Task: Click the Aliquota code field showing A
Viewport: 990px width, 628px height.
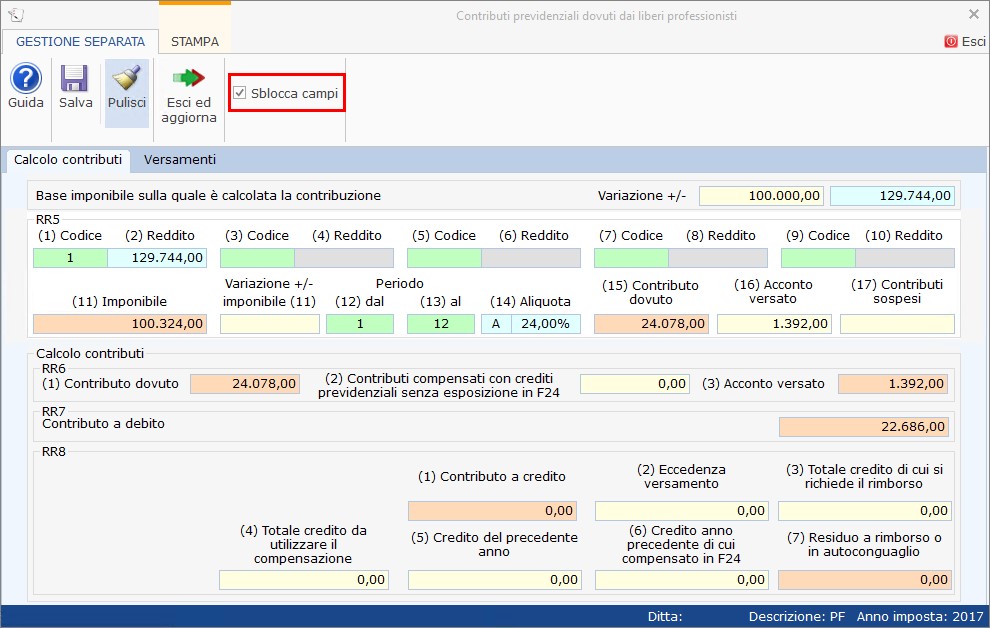Action: [x=496, y=324]
